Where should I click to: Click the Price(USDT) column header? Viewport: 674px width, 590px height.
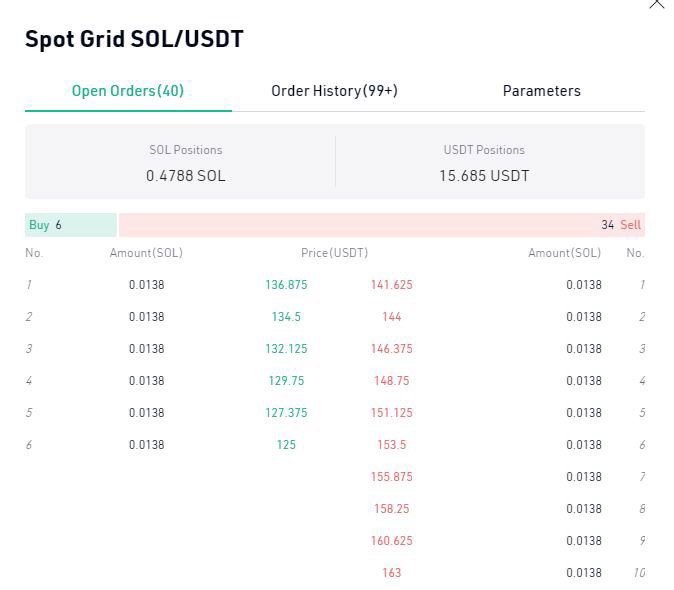(334, 253)
